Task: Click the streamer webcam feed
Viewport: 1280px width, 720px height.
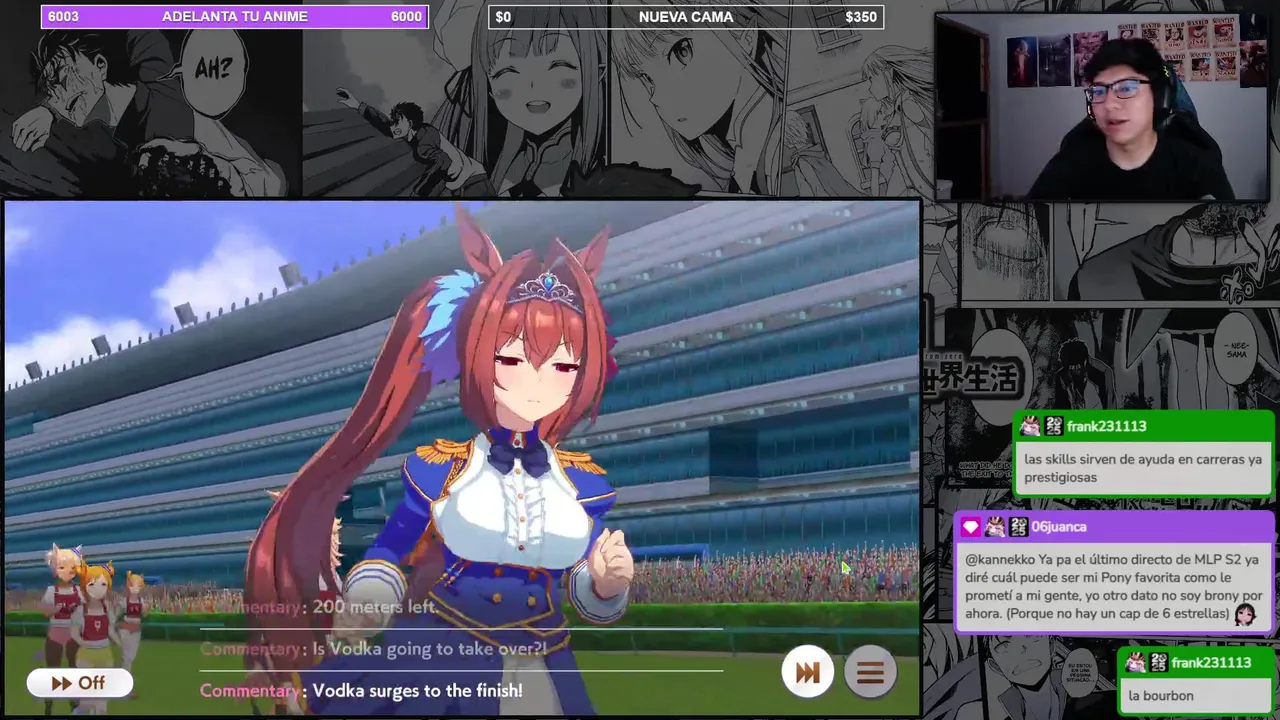Action: (1102, 107)
